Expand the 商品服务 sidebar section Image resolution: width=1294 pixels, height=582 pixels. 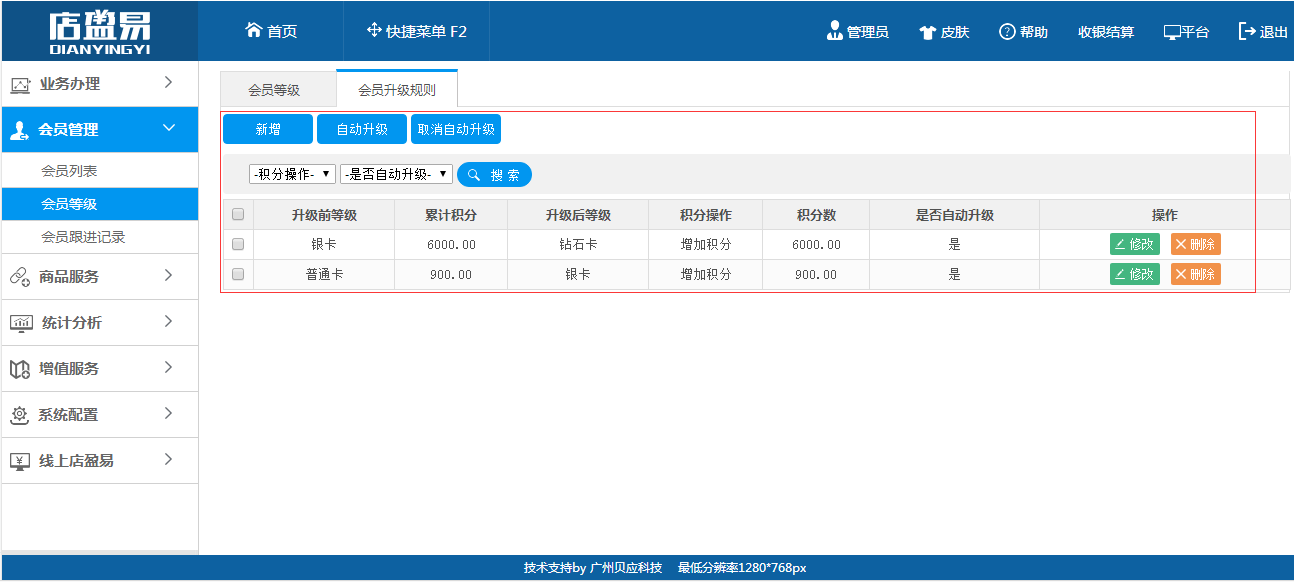pyautogui.click(x=99, y=277)
